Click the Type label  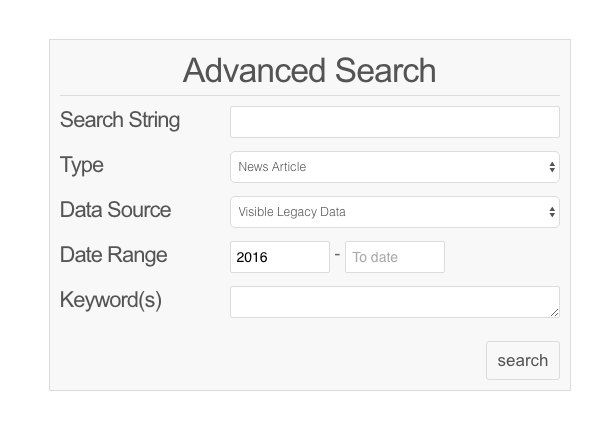click(x=82, y=165)
